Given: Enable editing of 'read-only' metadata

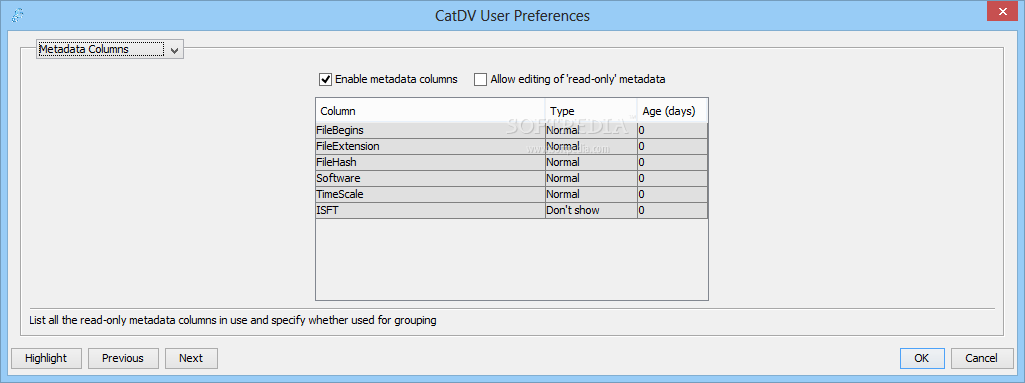Looking at the screenshot, I should click(480, 79).
